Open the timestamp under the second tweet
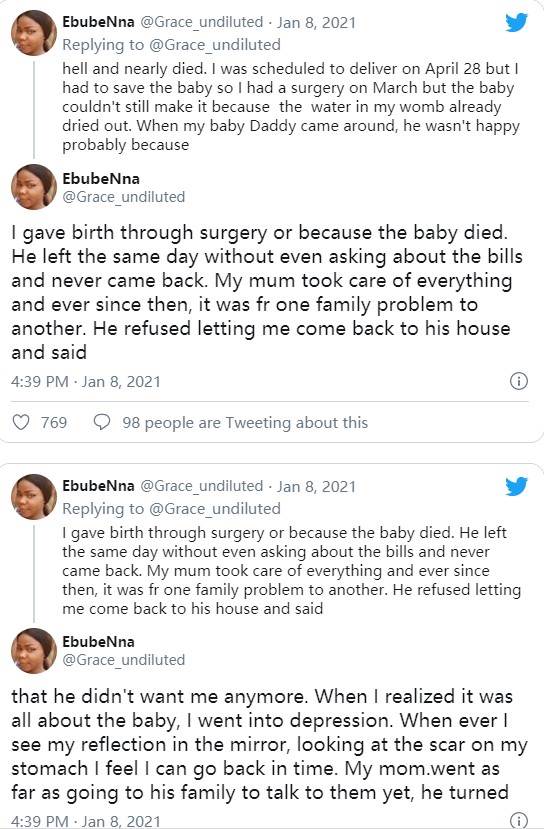The image size is (544, 829). pos(86,822)
